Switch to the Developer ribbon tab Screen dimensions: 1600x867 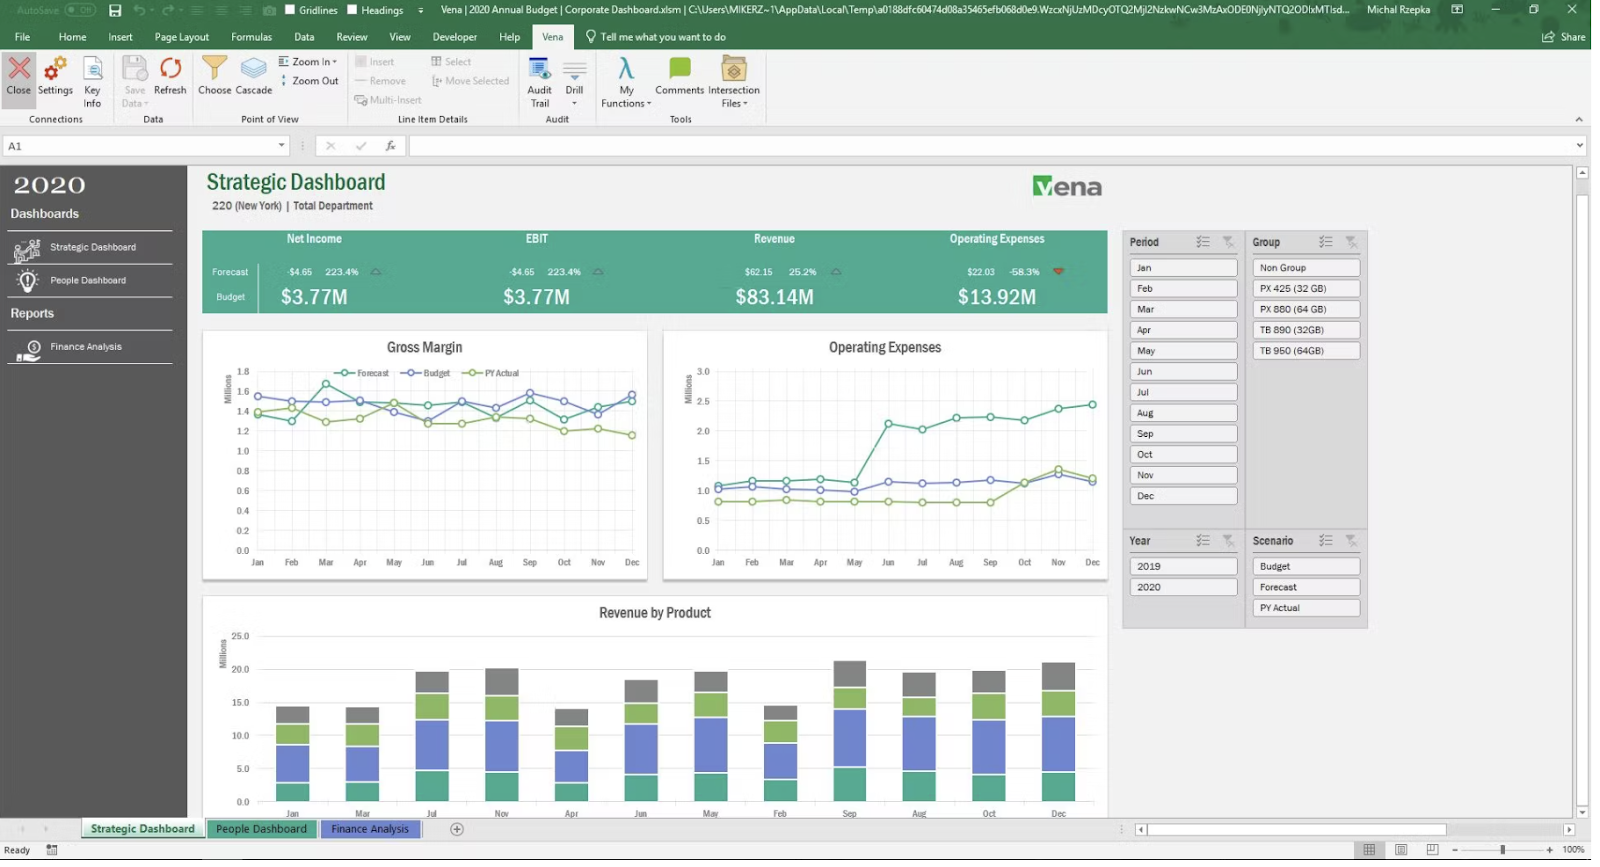pos(455,37)
